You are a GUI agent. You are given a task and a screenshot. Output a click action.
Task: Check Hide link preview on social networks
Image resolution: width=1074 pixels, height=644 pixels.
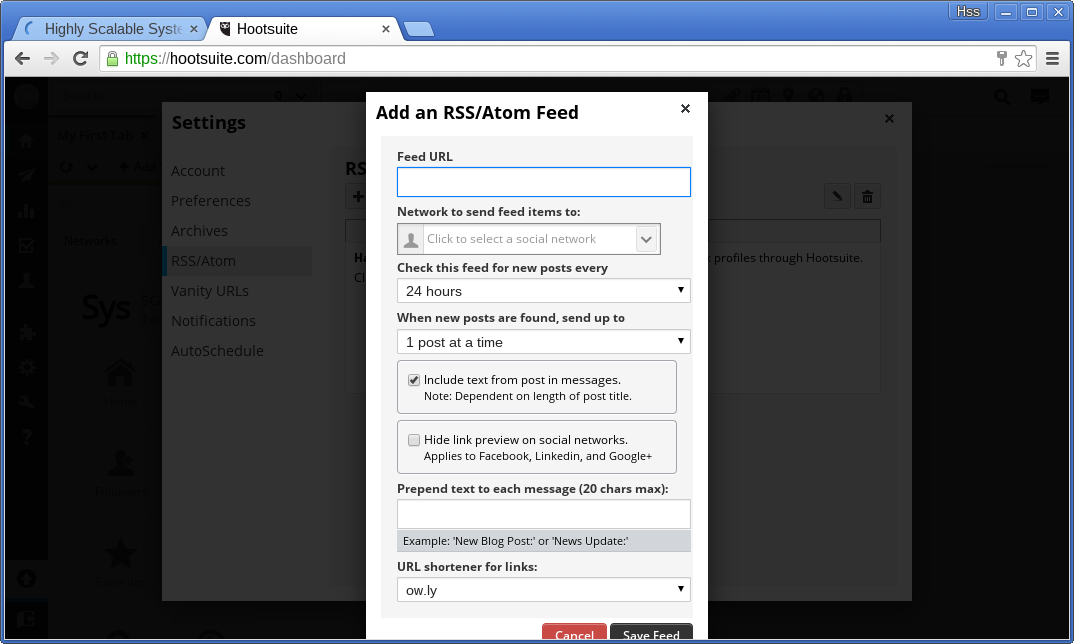pyautogui.click(x=414, y=440)
